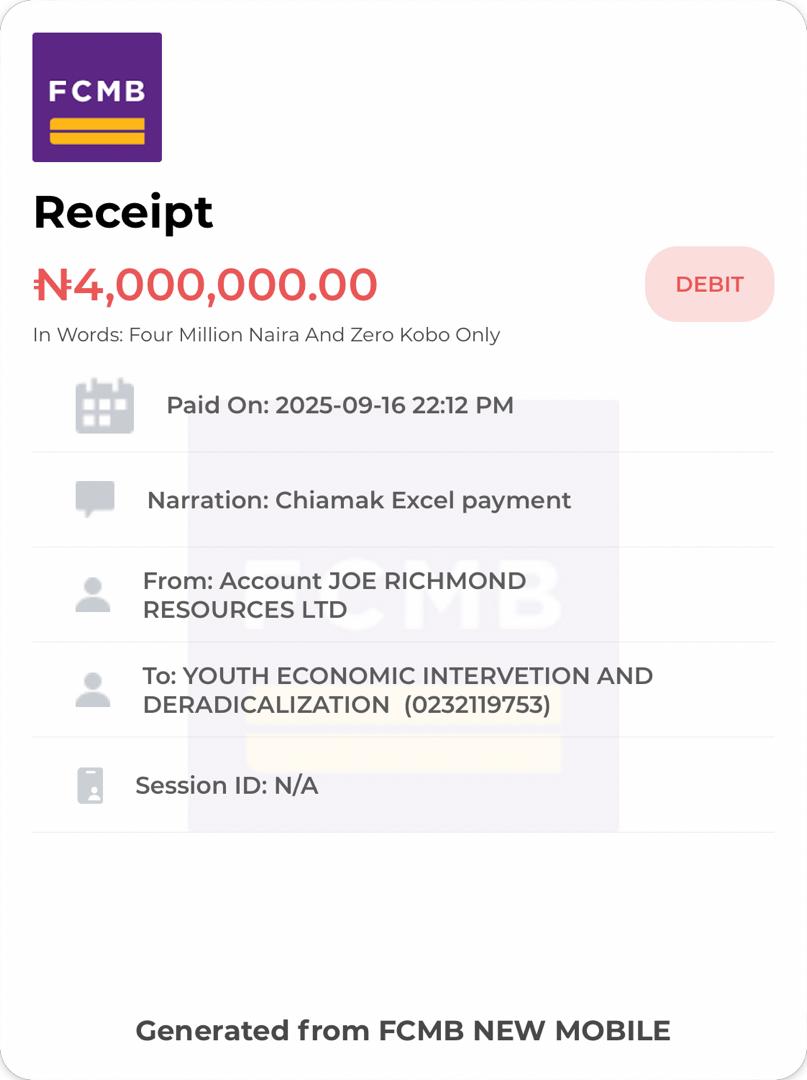Click the yellow bars in the FCMB logo
This screenshot has width=807, height=1080.
[x=97, y=131]
